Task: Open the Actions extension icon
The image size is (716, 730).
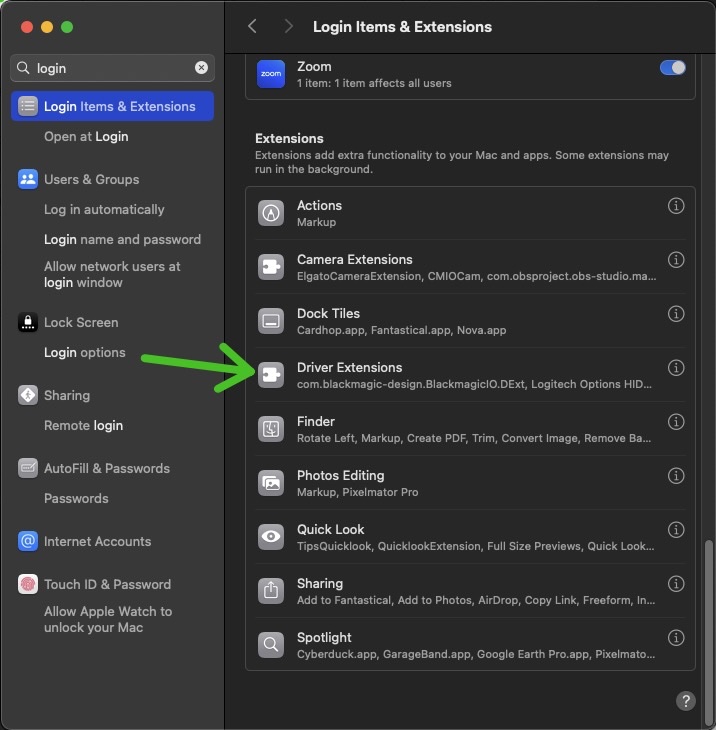Action: [271, 213]
